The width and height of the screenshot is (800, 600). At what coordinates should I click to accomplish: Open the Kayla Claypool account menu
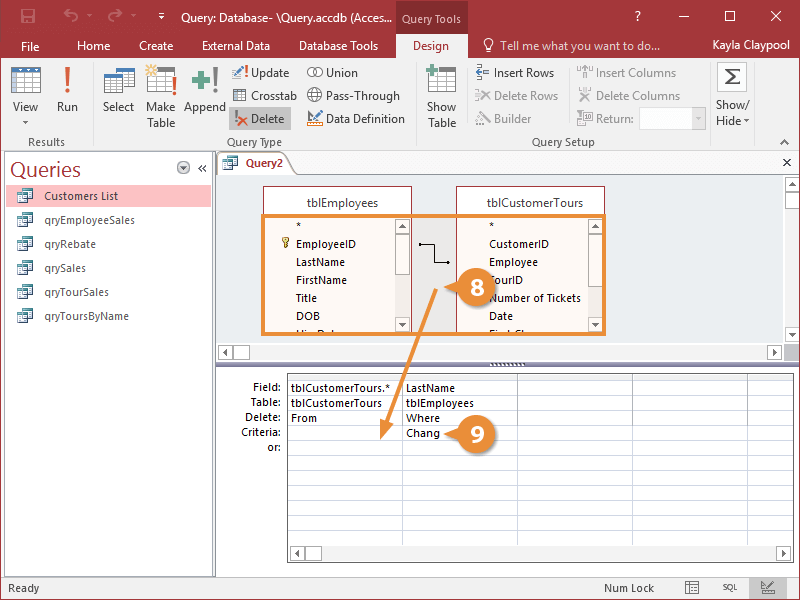pos(751,44)
